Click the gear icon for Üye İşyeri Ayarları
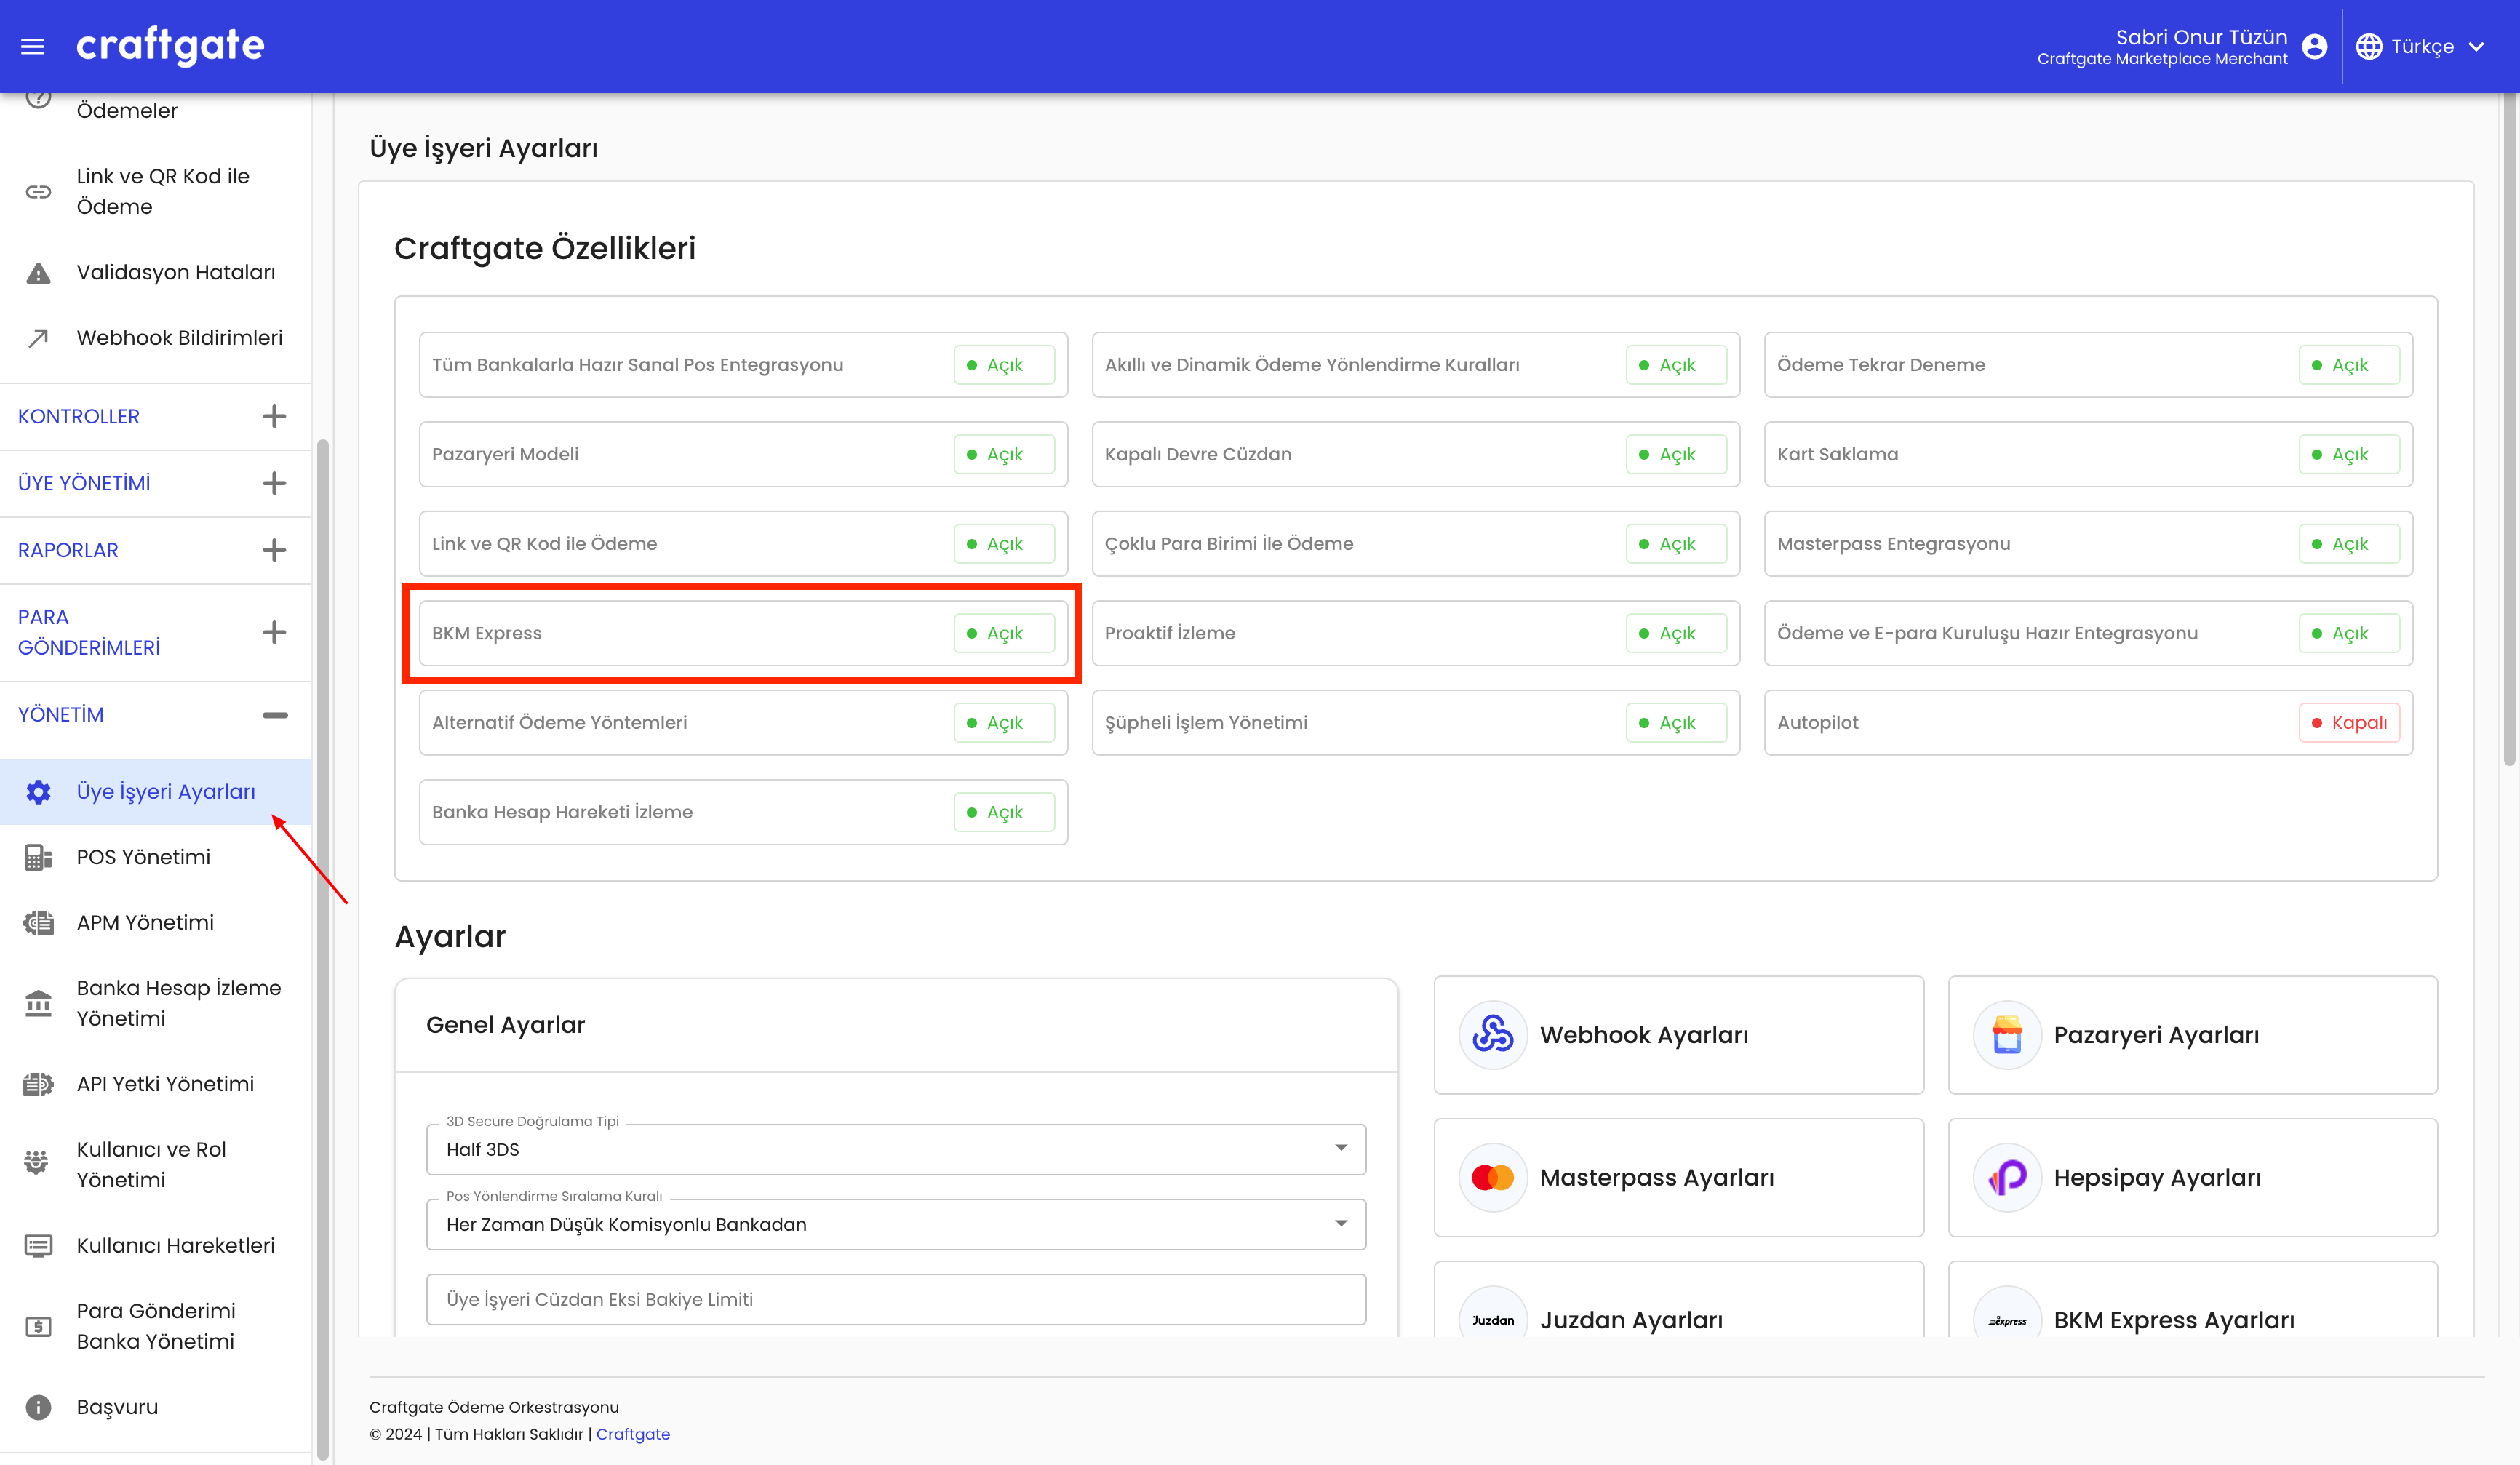This screenshot has height=1465, width=2520. 38,792
